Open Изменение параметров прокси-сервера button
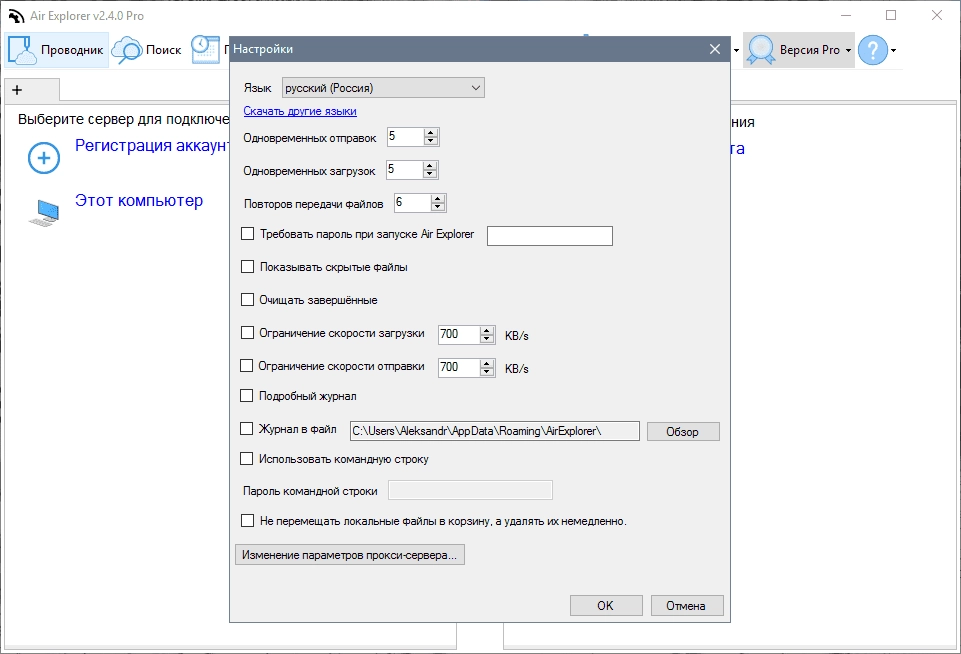 click(x=349, y=555)
